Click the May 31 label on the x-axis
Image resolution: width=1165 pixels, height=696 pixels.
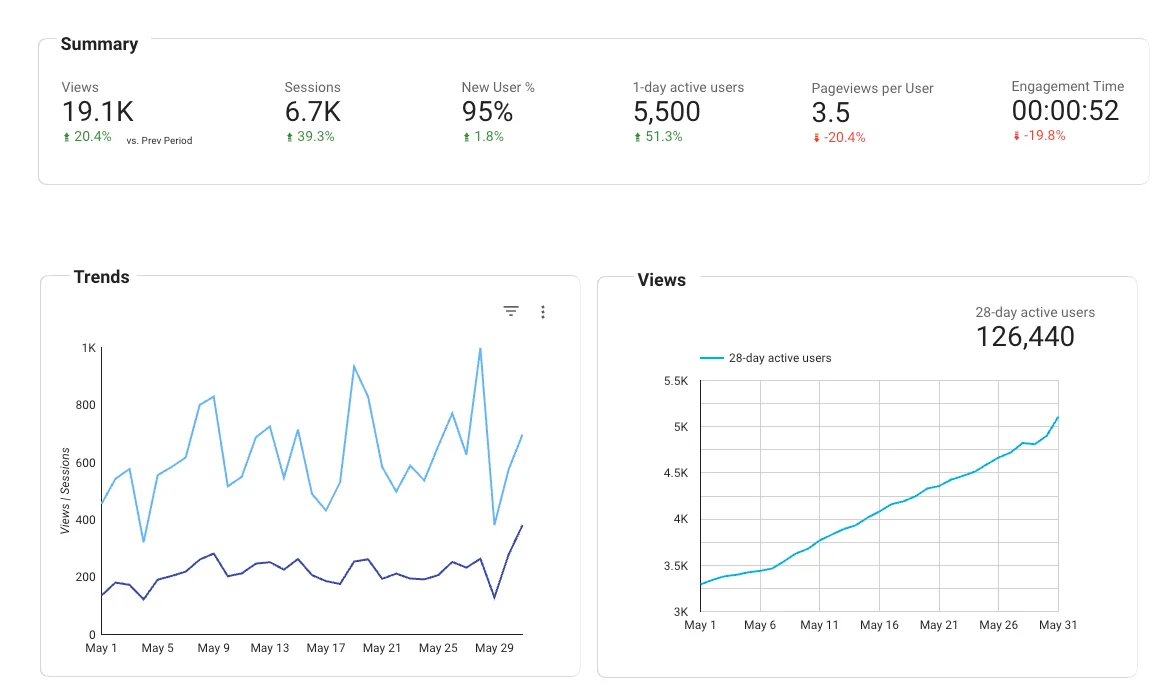point(1057,625)
